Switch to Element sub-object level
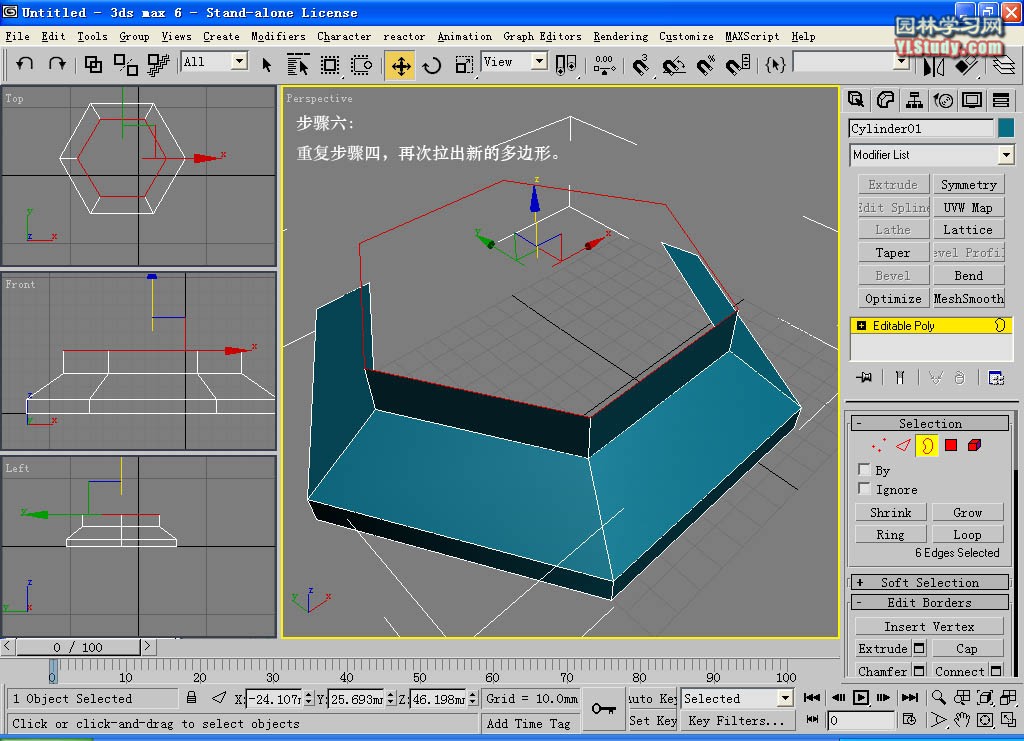Screen dimensions: 1024x741 [x=974, y=445]
